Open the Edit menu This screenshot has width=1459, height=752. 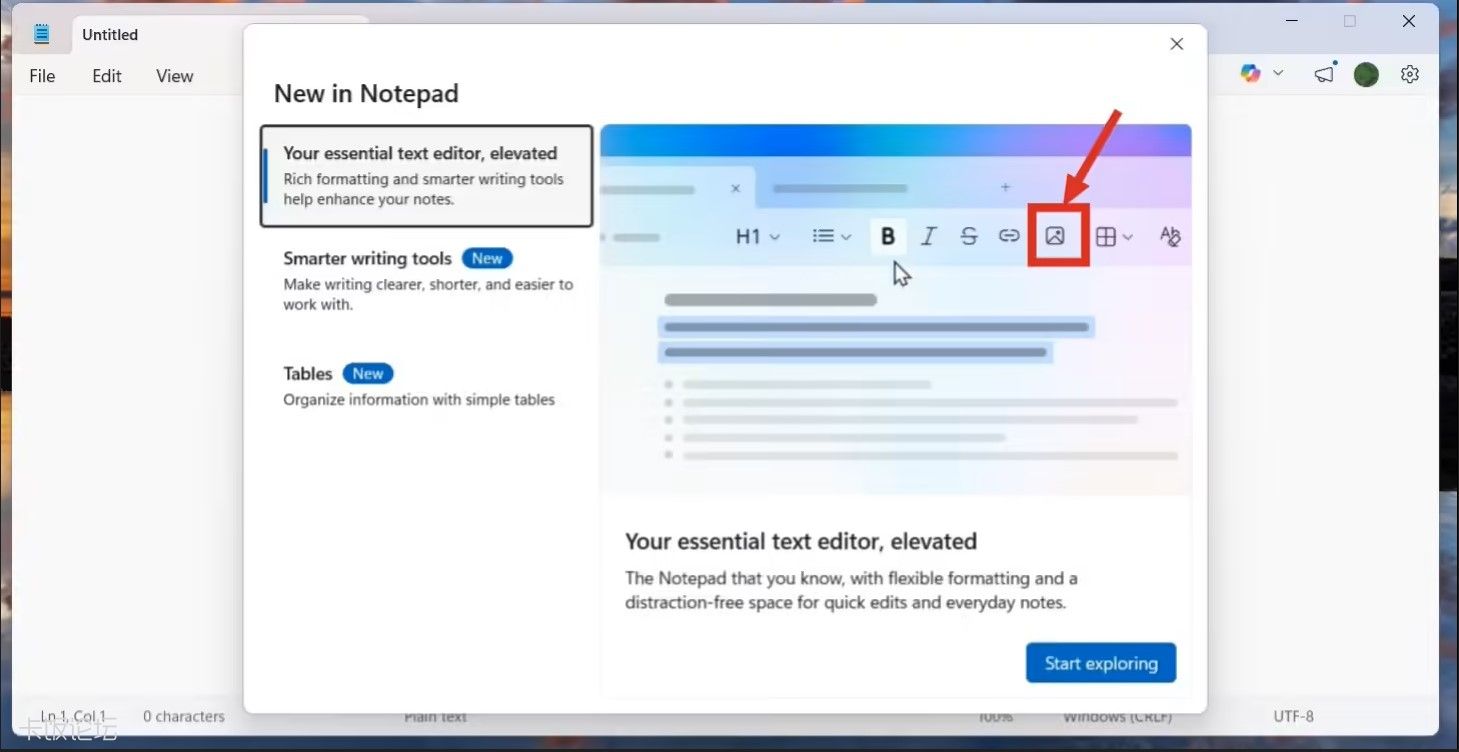(107, 76)
